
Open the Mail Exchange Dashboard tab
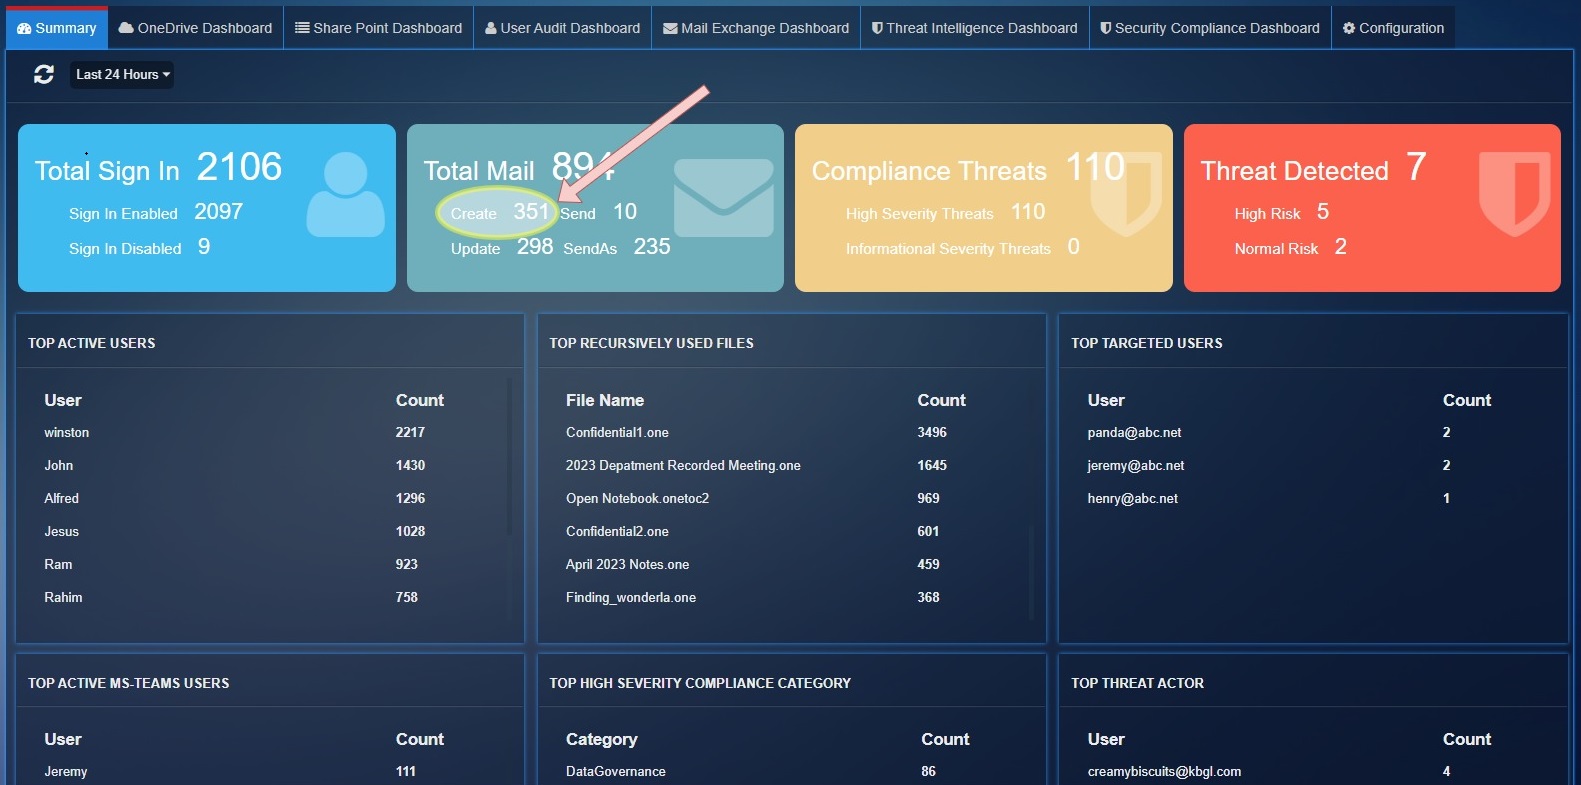(x=756, y=28)
